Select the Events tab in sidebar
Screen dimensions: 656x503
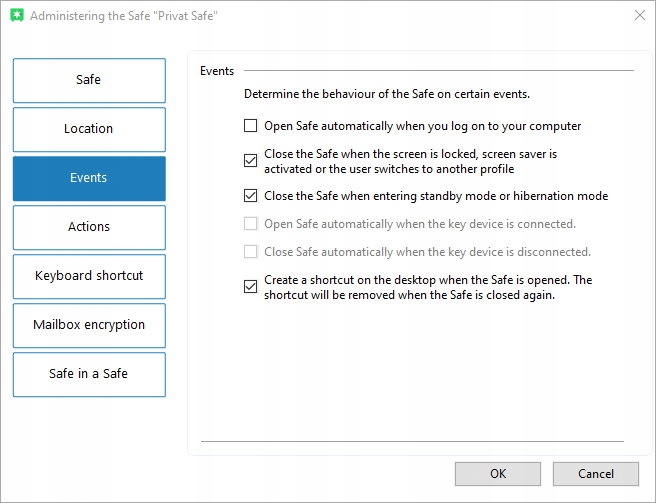(89, 178)
